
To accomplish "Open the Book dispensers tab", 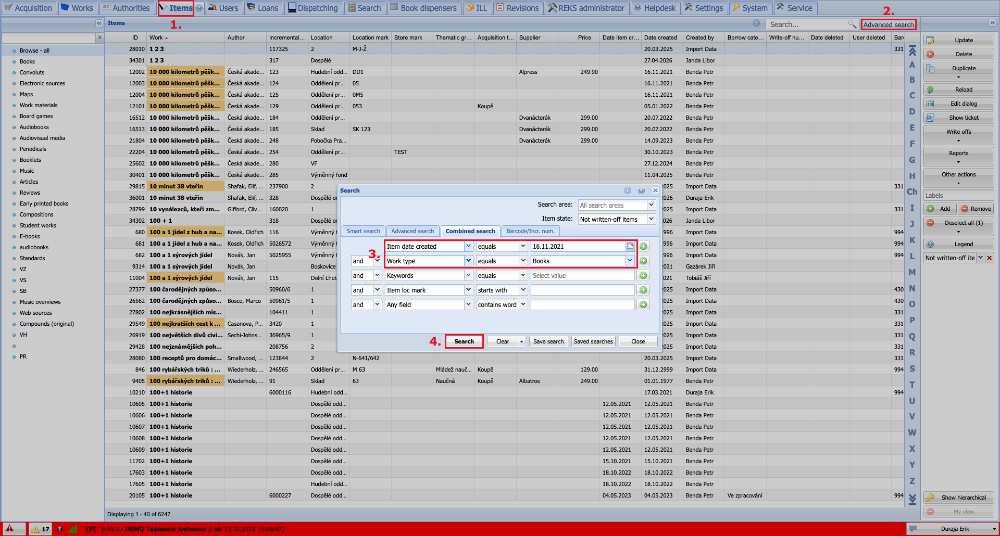I will coord(424,8).
